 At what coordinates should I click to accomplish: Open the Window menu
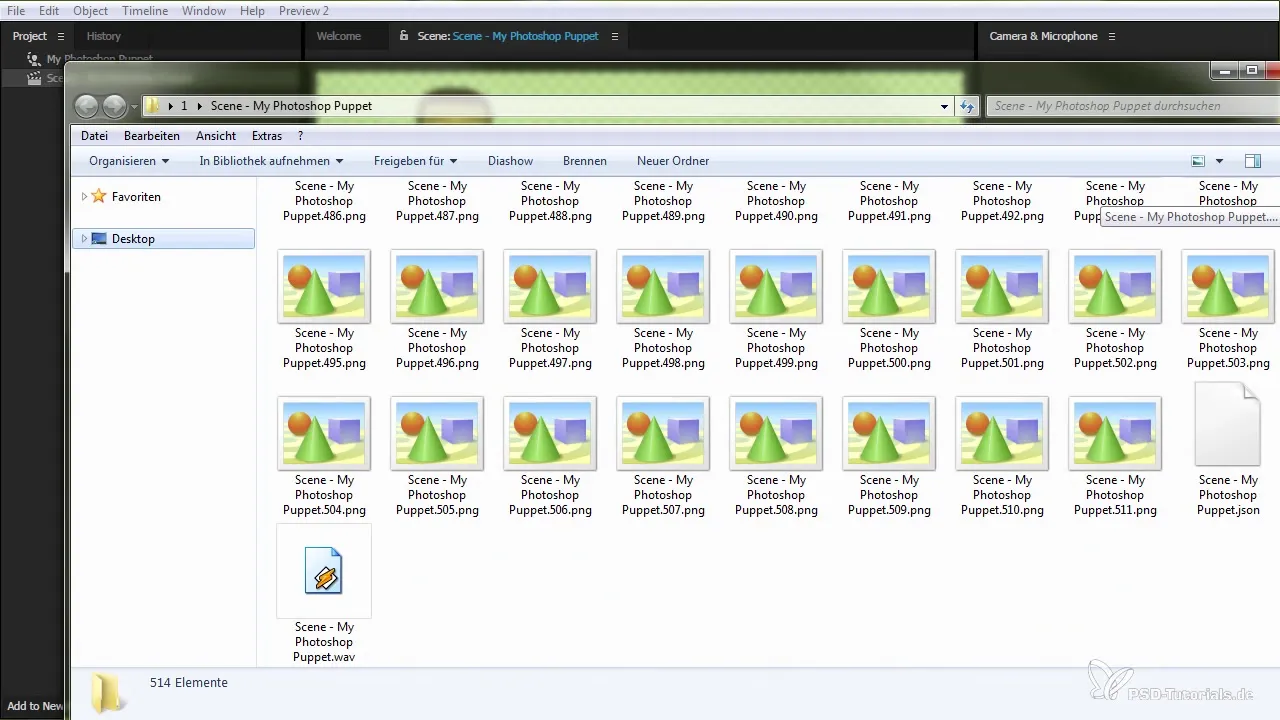pos(203,10)
